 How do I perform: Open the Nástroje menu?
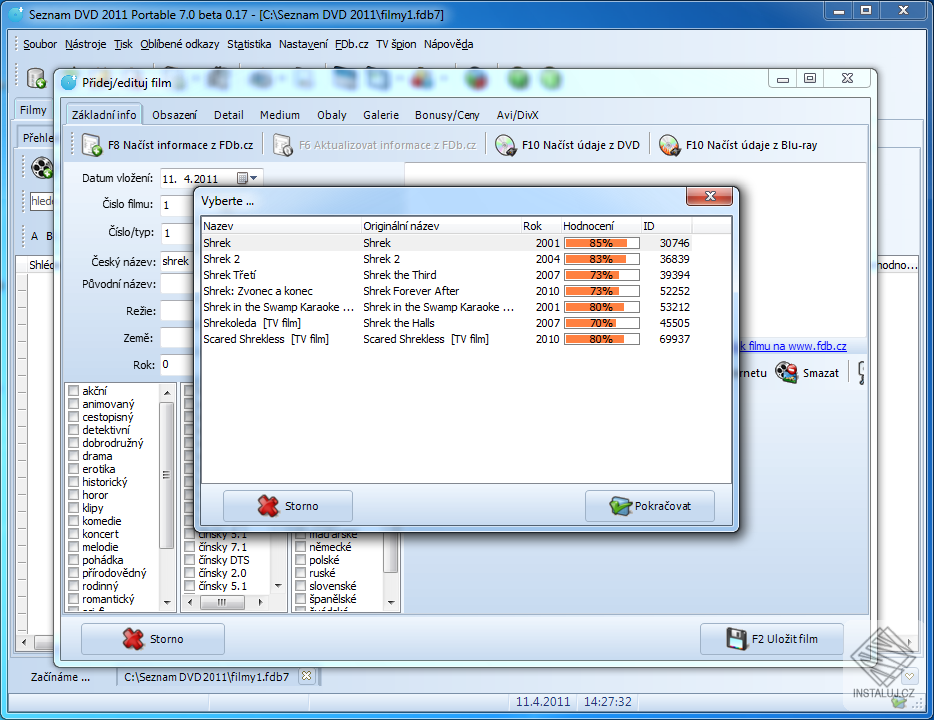click(85, 44)
